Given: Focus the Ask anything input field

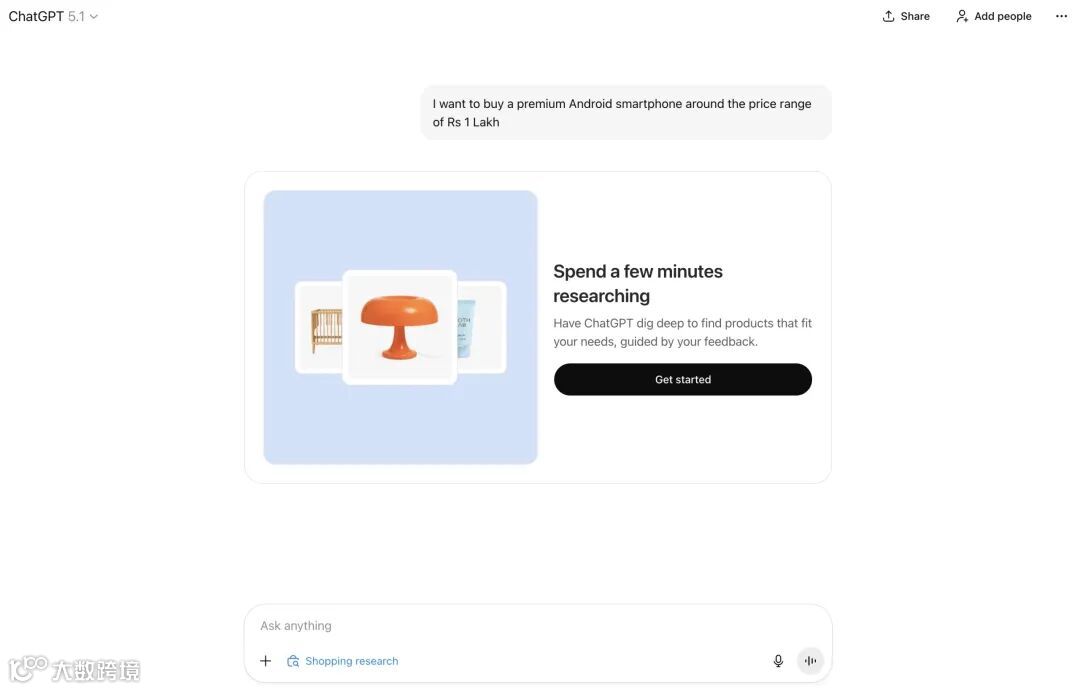Looking at the screenshot, I should click(x=537, y=625).
